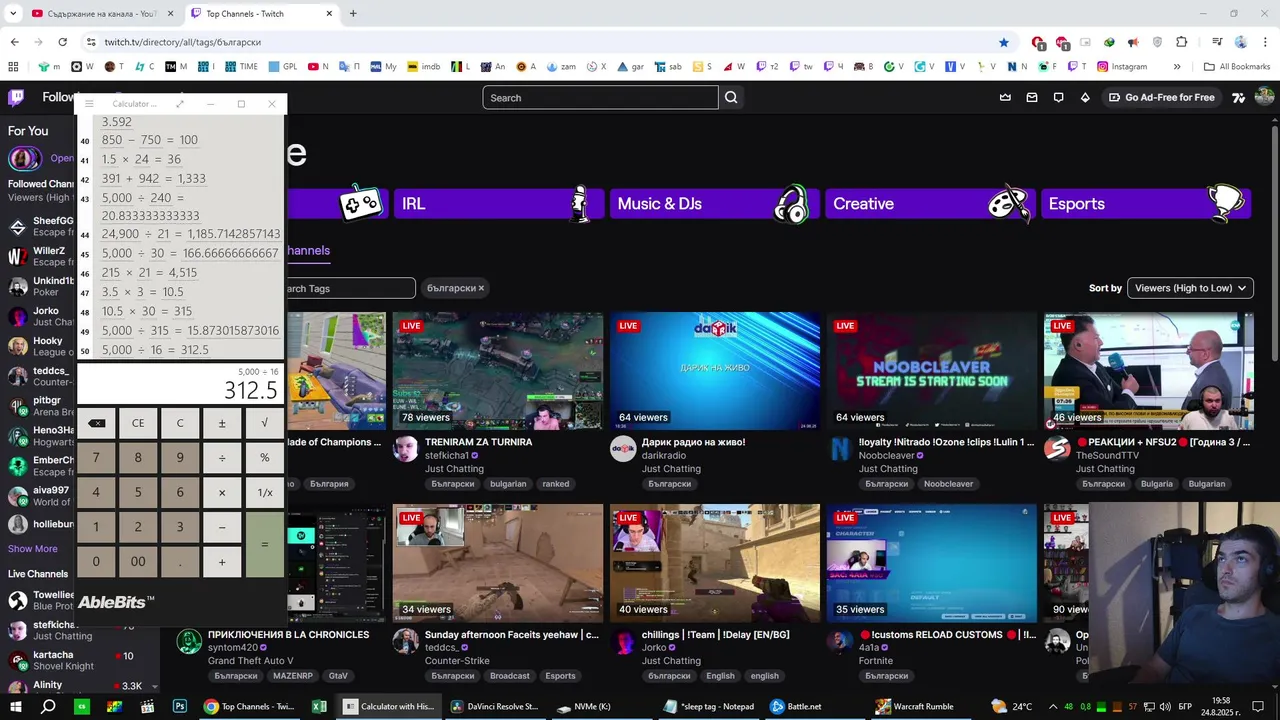The width and height of the screenshot is (1280, 720).
Task: Click the 7TV extension icon in Twitch header
Action: (x=1239, y=97)
